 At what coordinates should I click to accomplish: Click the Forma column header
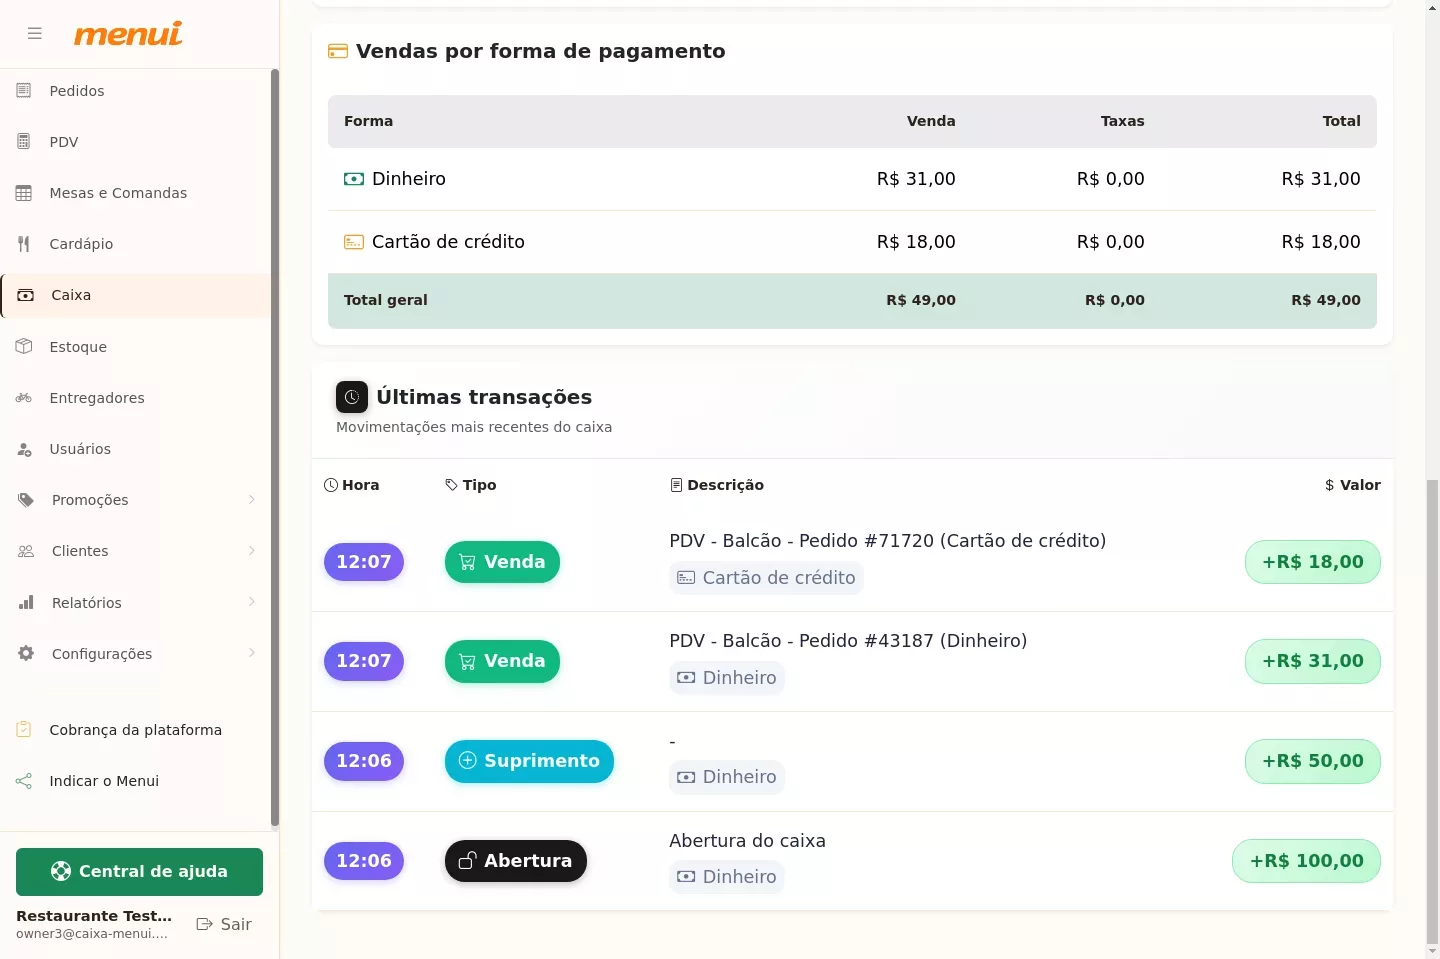pyautogui.click(x=368, y=121)
